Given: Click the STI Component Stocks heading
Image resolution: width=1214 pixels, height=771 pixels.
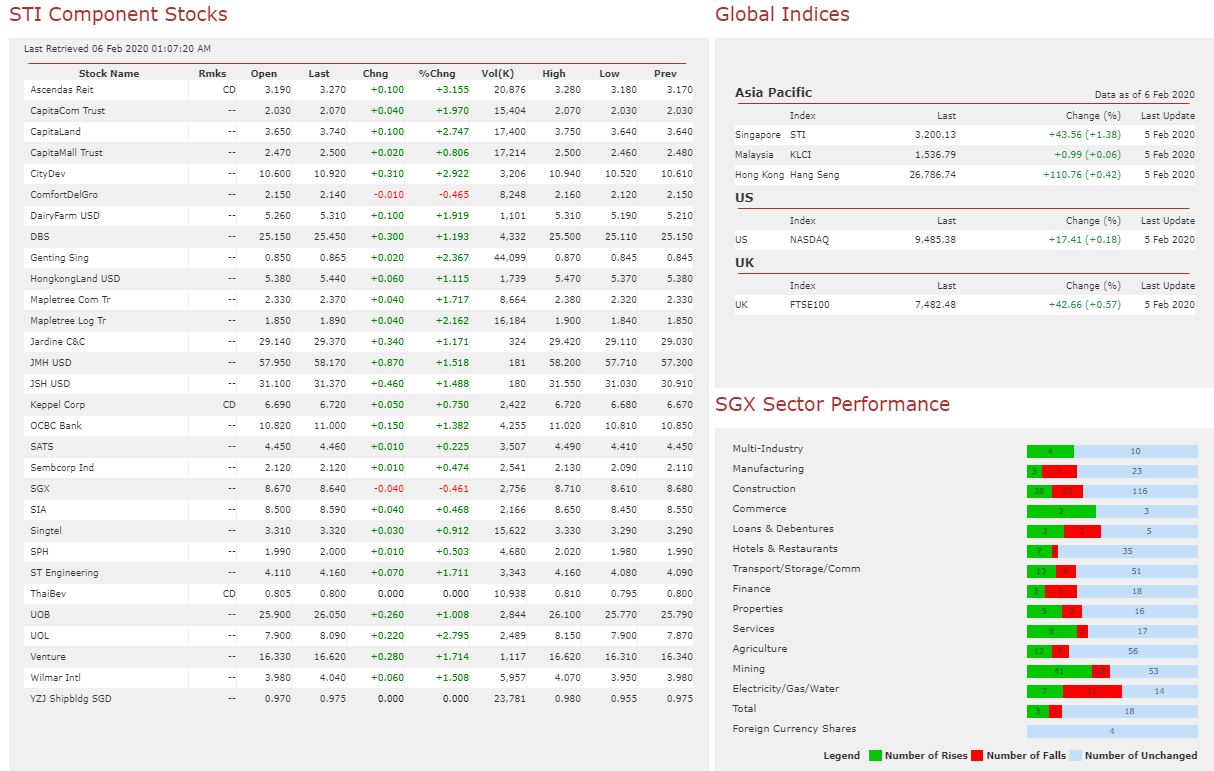Looking at the screenshot, I should pos(118,15).
